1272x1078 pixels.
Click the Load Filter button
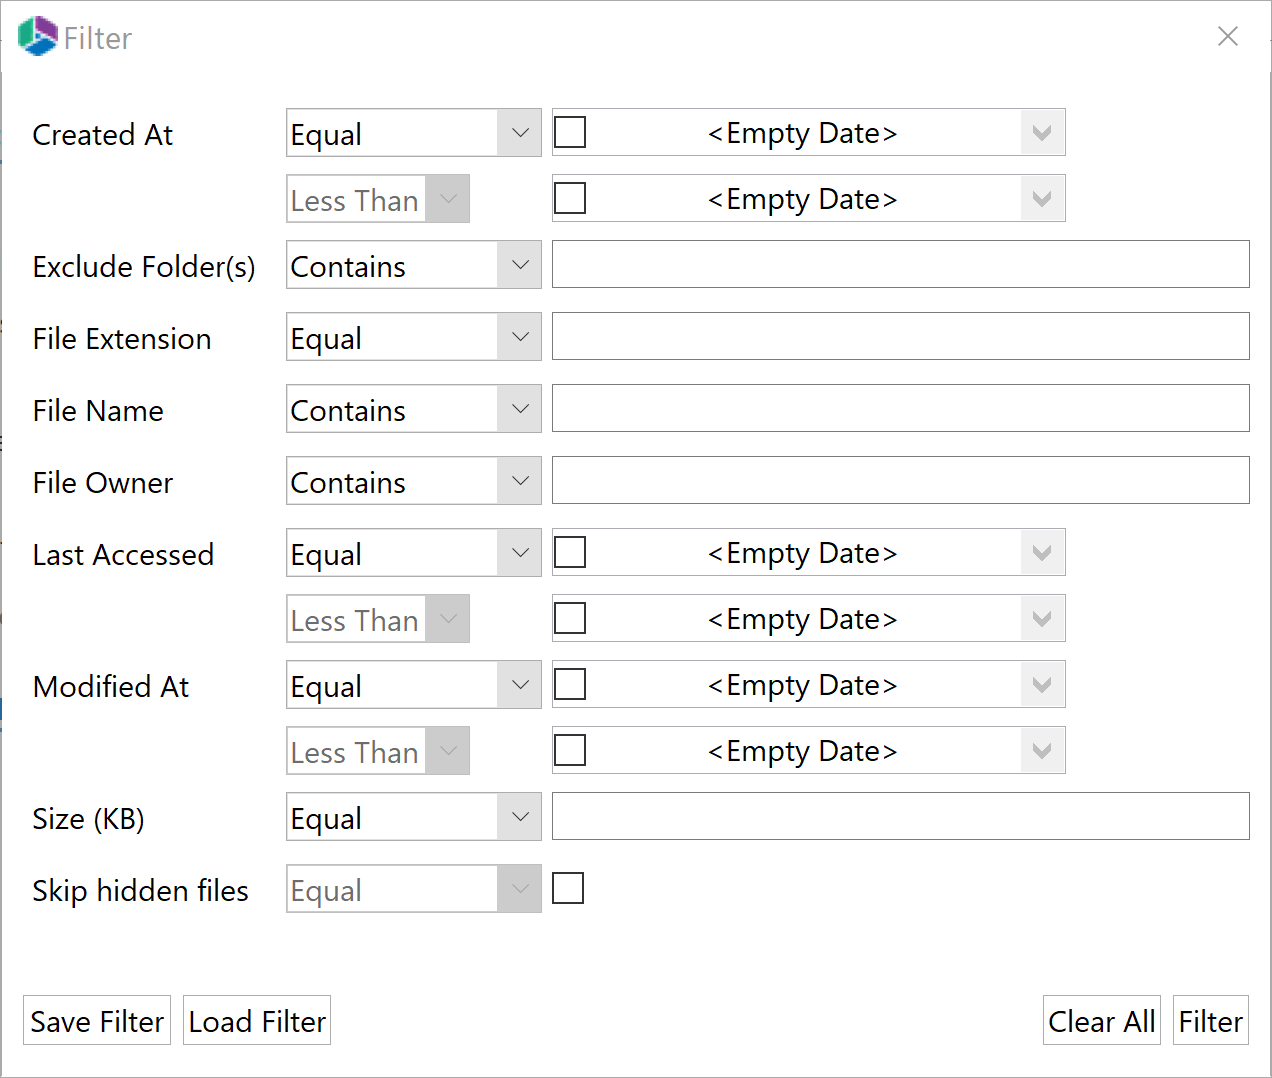(257, 1021)
